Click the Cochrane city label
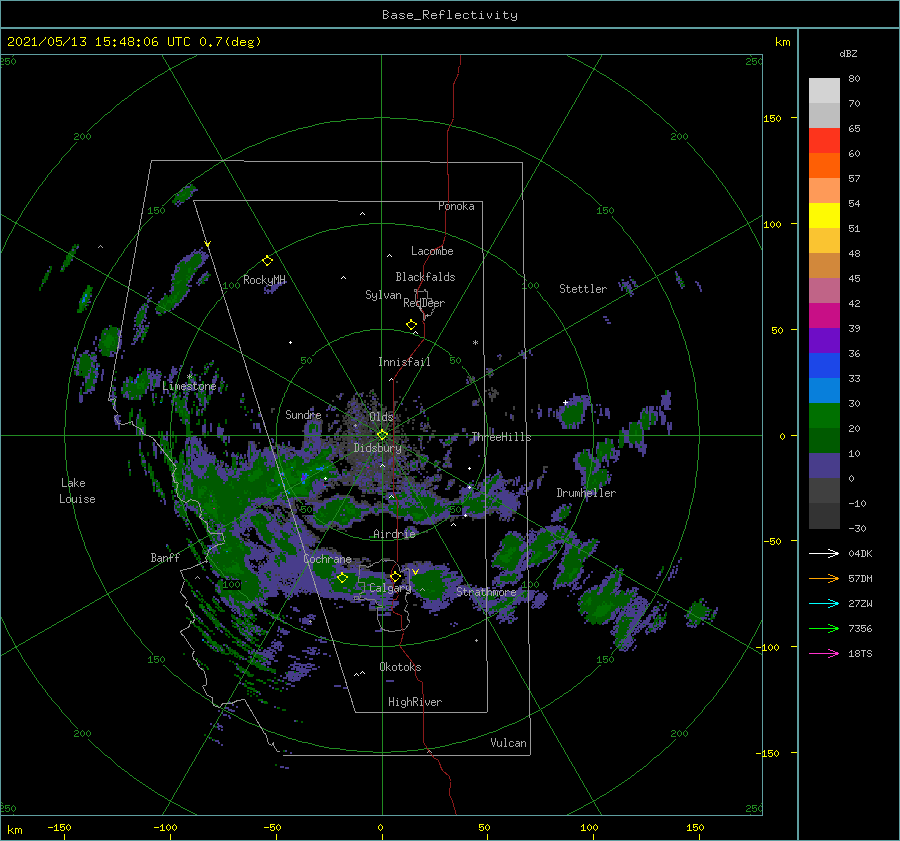 tap(327, 559)
